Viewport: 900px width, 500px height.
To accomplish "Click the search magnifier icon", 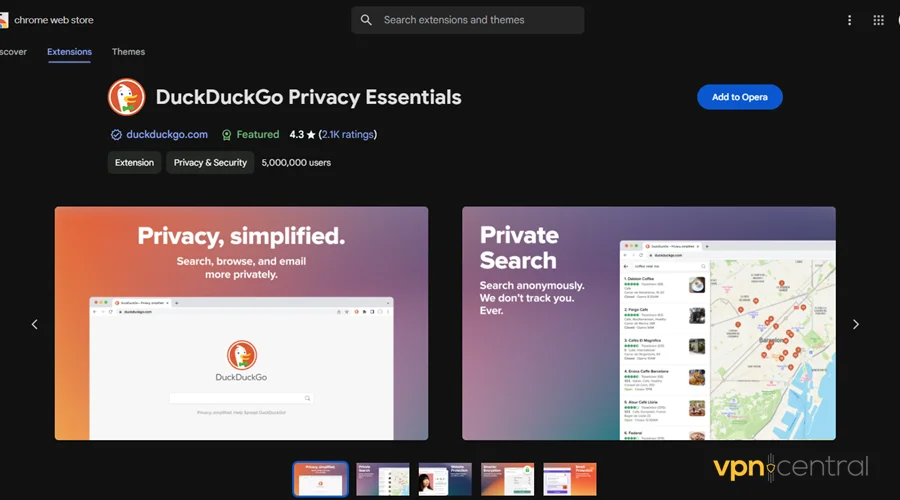I will coord(366,20).
